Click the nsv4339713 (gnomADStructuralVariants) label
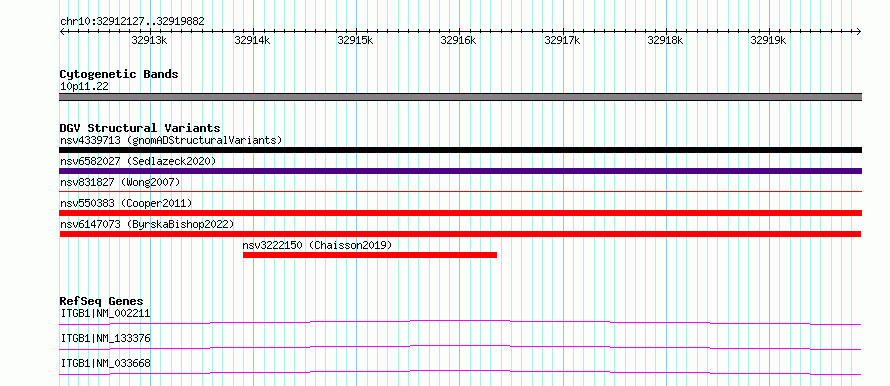Image resolution: width=890 pixels, height=386 pixels. pos(171,140)
